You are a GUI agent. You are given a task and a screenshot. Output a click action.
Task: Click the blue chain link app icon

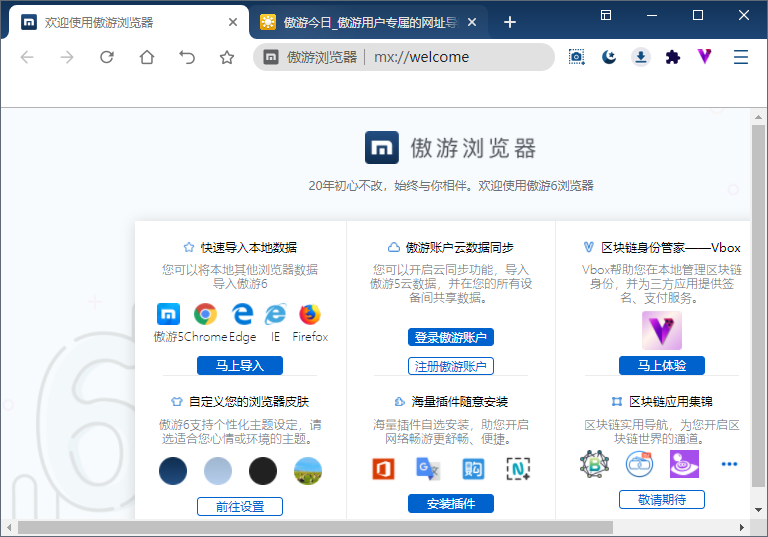pos(639,464)
